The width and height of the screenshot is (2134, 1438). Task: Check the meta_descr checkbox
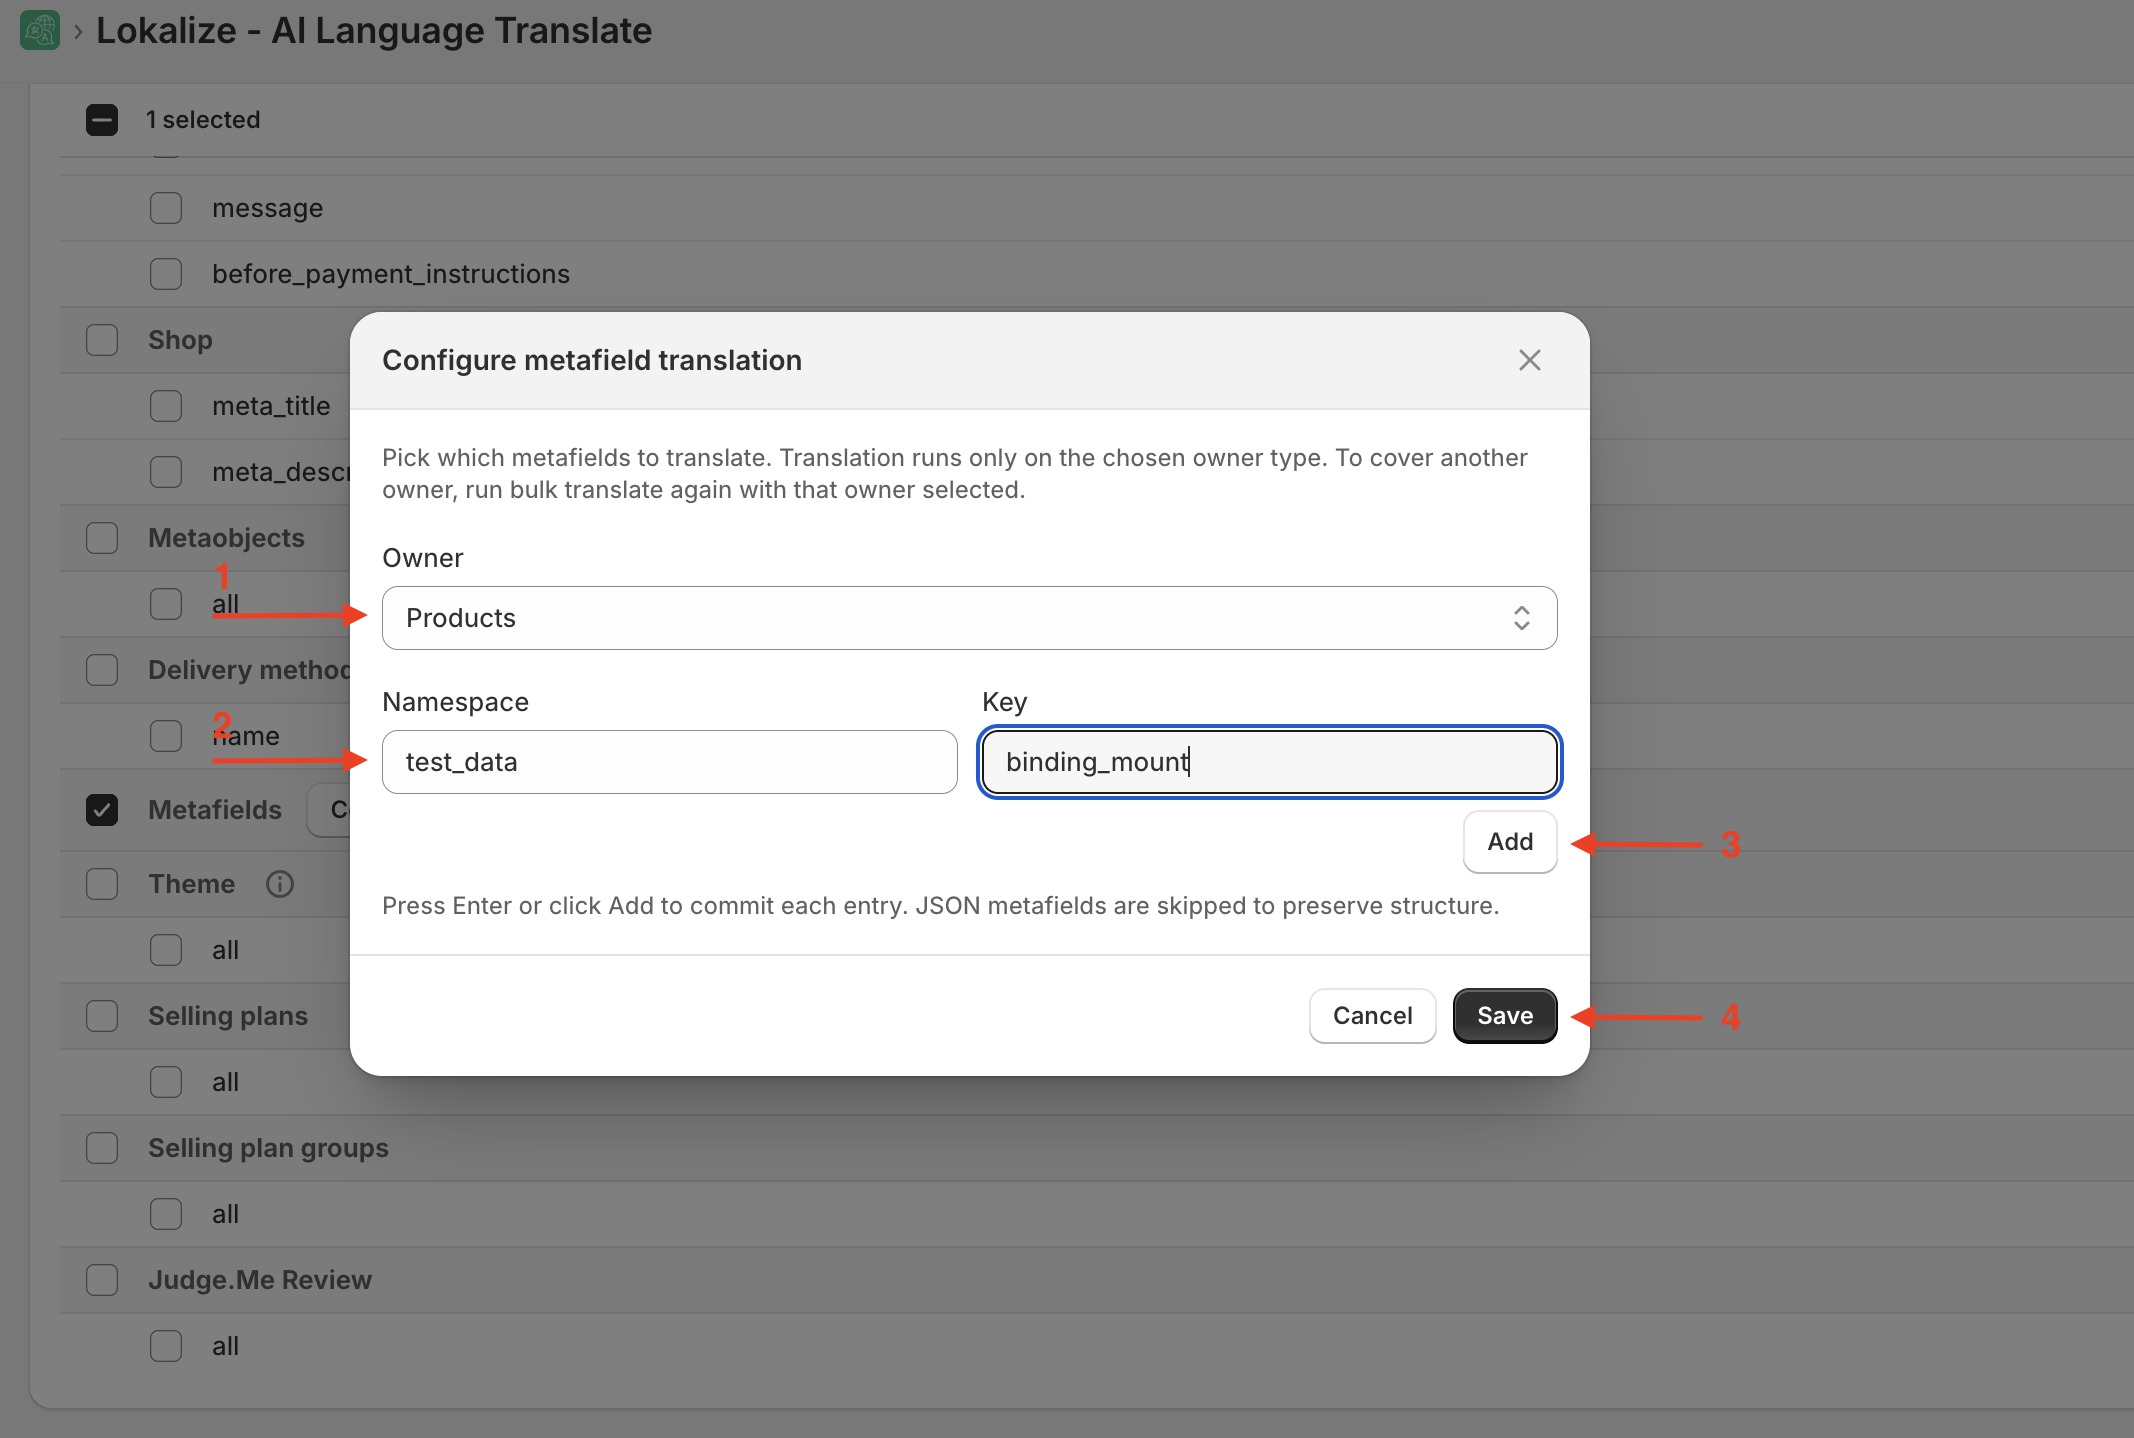tap(166, 472)
